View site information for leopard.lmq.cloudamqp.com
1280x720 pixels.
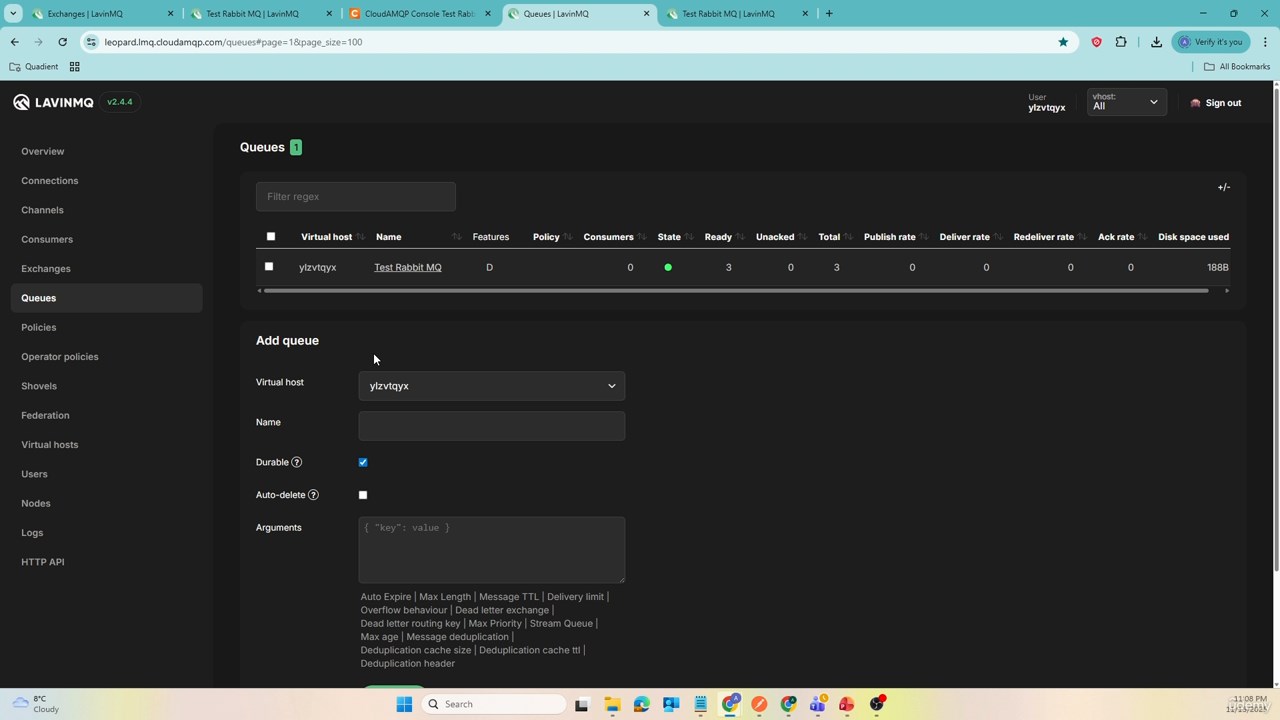pyautogui.click(x=91, y=42)
